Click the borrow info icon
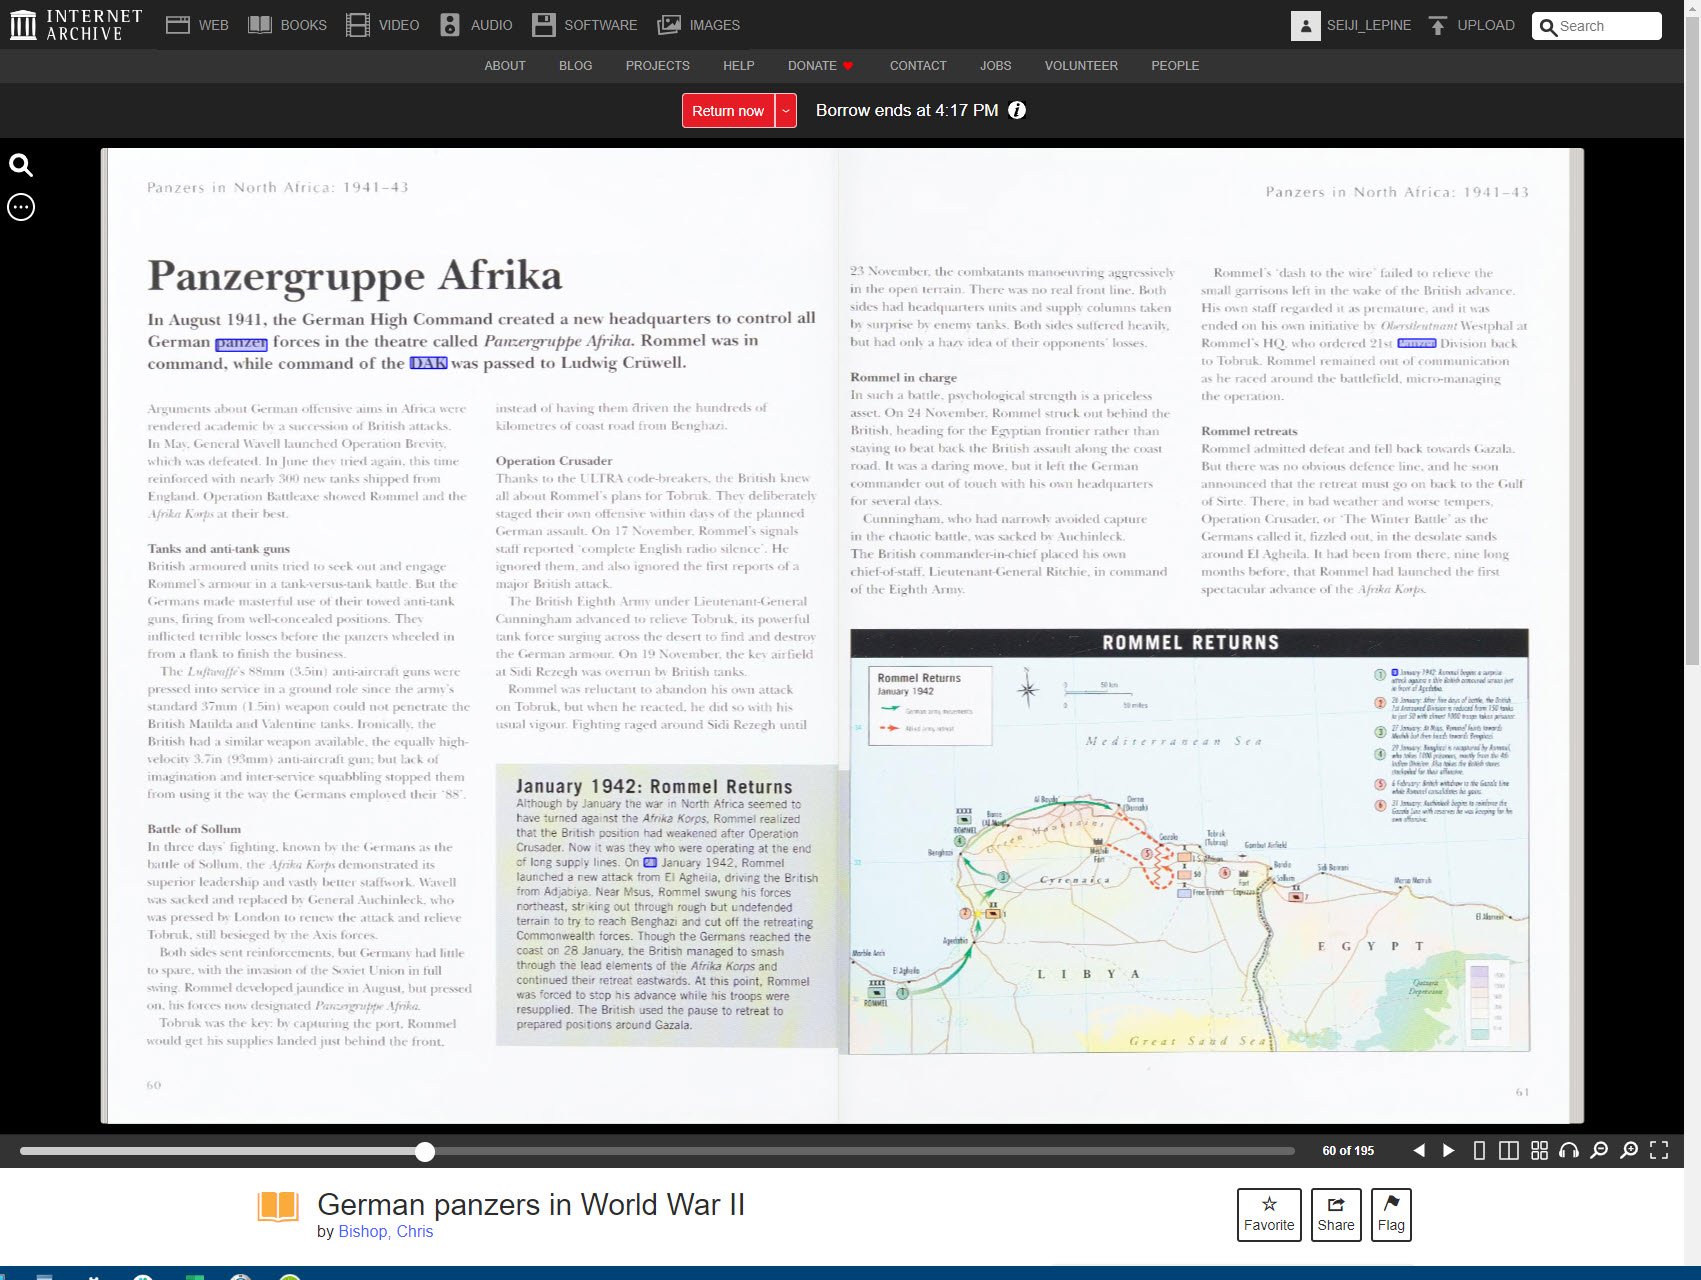This screenshot has height=1280, width=1701. pos(1017,110)
